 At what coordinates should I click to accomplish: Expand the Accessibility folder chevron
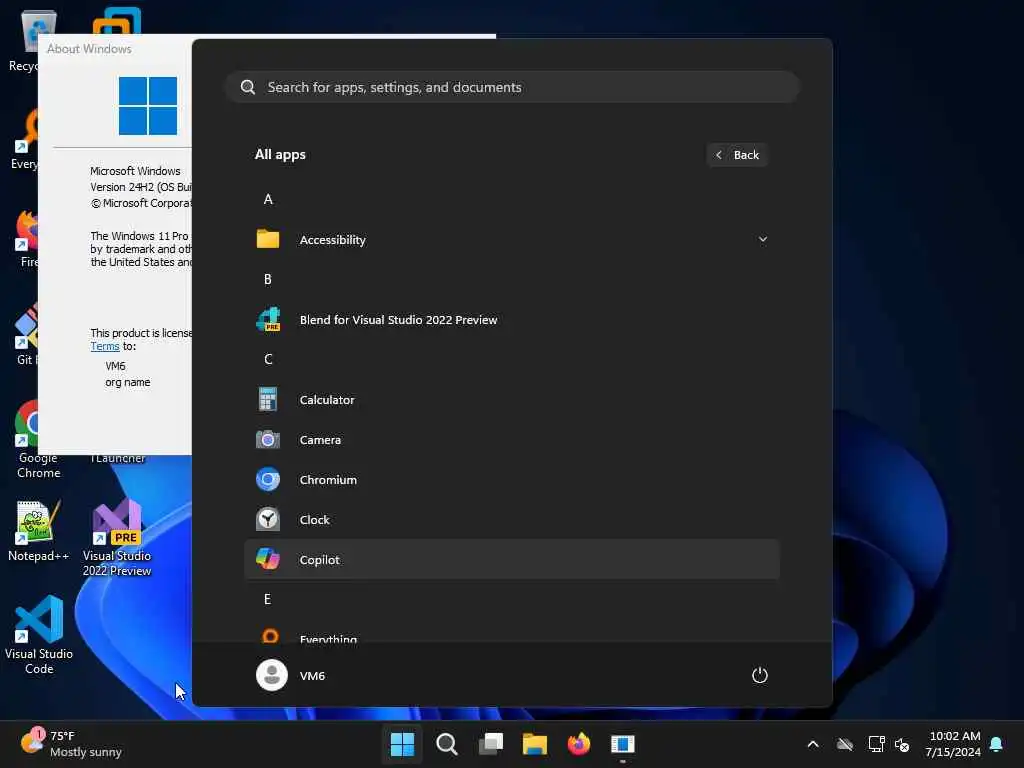click(x=762, y=240)
